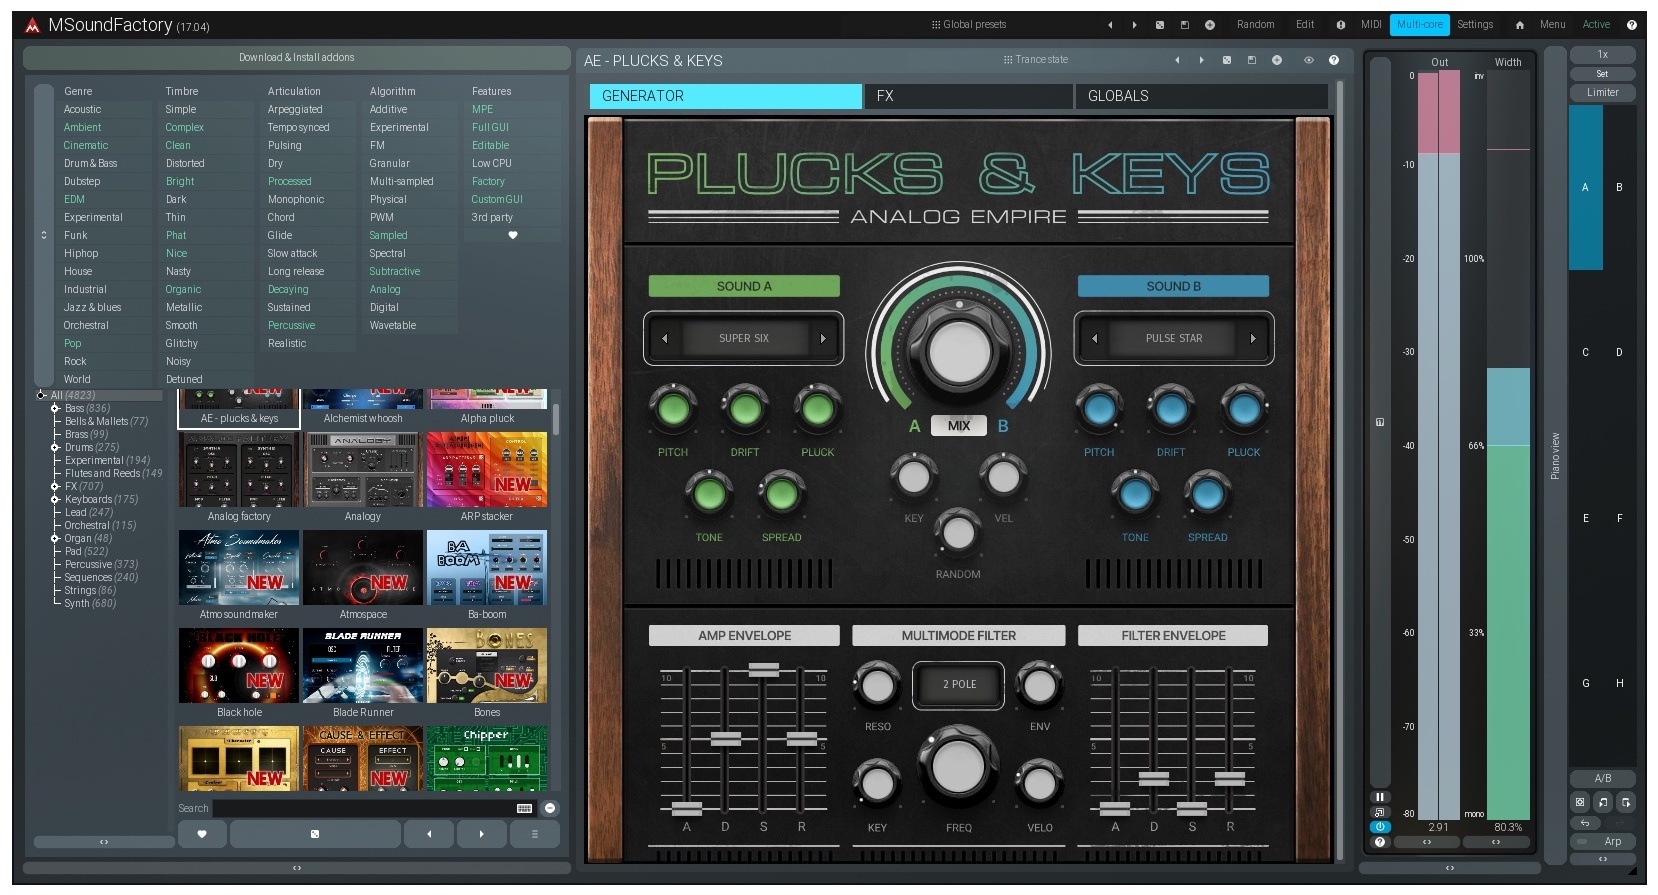Open the 2 POLE filter type selector

pos(959,685)
